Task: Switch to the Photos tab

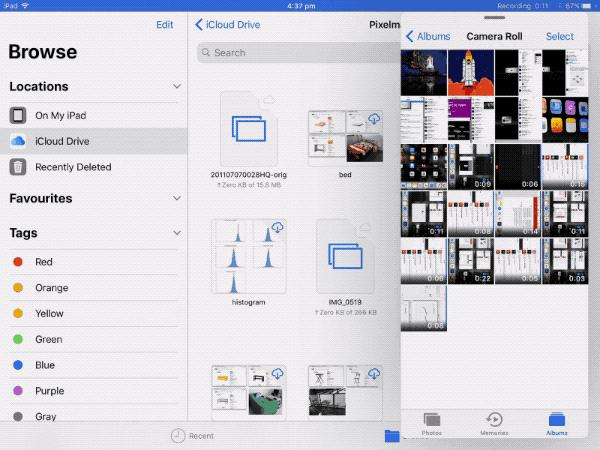Action: 432,424
